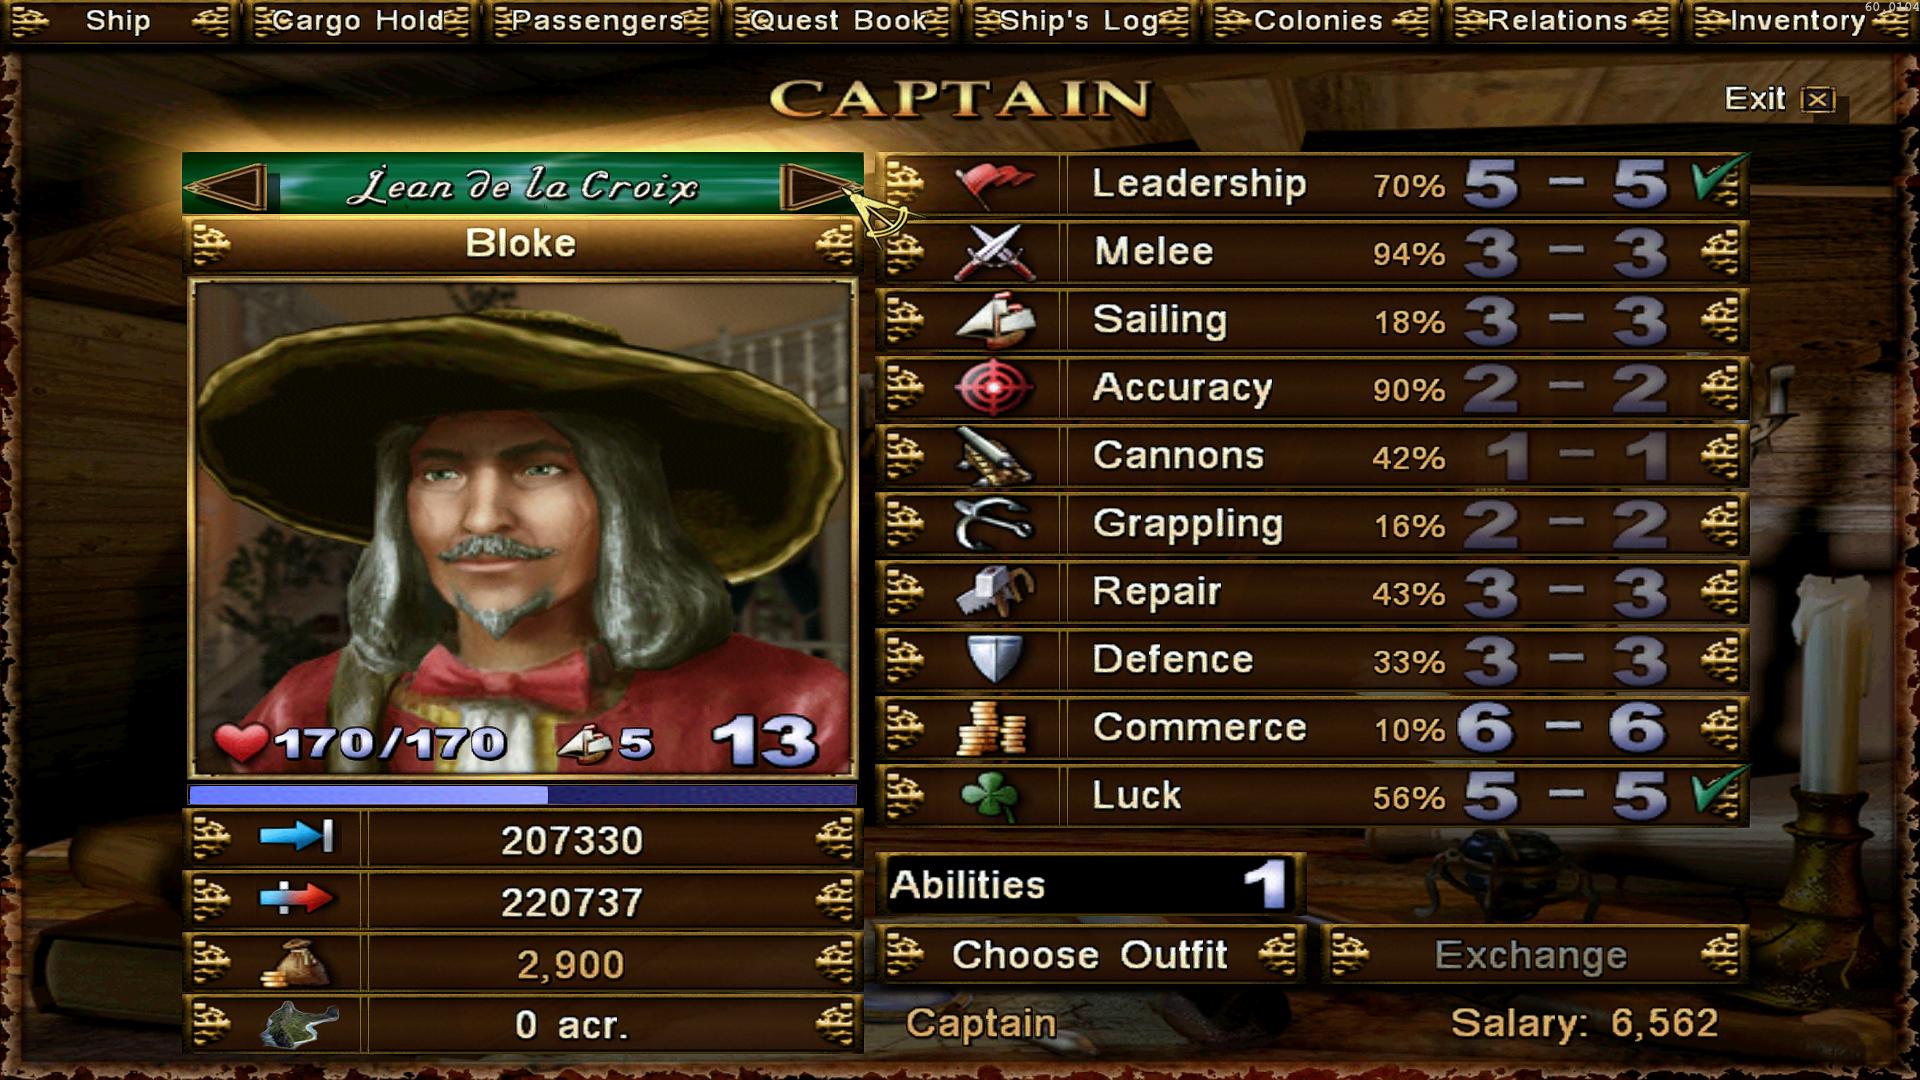1920x1080 pixels.
Task: Click the grappling hook icon
Action: click(x=994, y=524)
